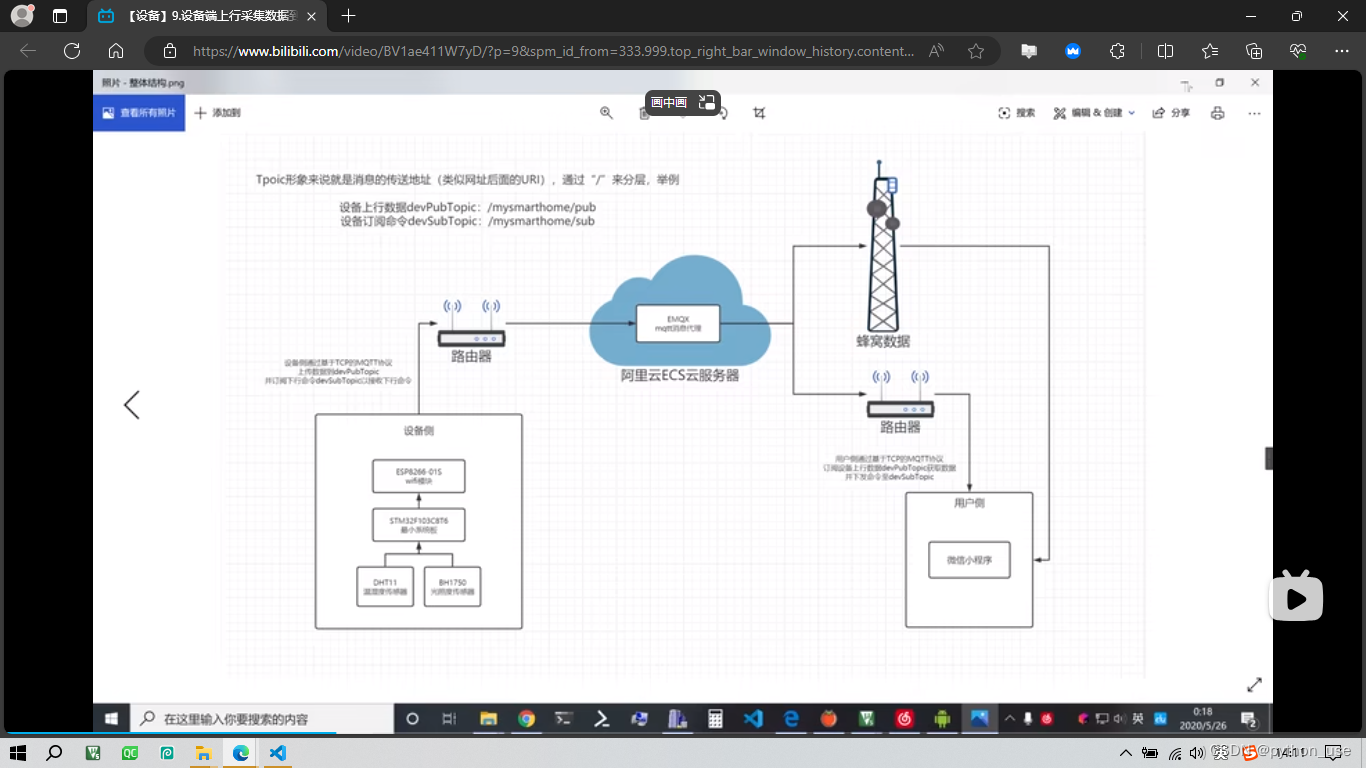Select Photos app in video taskbar
1366x768 pixels.
click(x=979, y=718)
